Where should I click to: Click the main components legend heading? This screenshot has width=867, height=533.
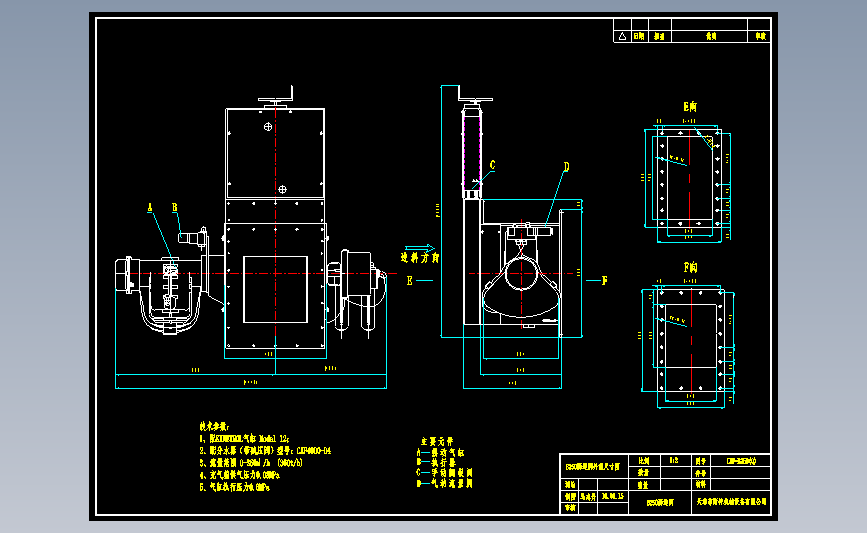point(437,441)
